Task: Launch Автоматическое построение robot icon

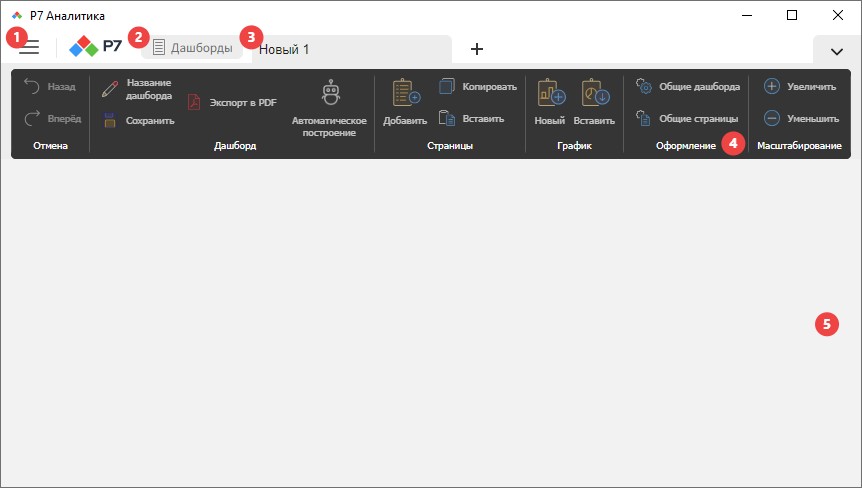Action: (x=329, y=108)
